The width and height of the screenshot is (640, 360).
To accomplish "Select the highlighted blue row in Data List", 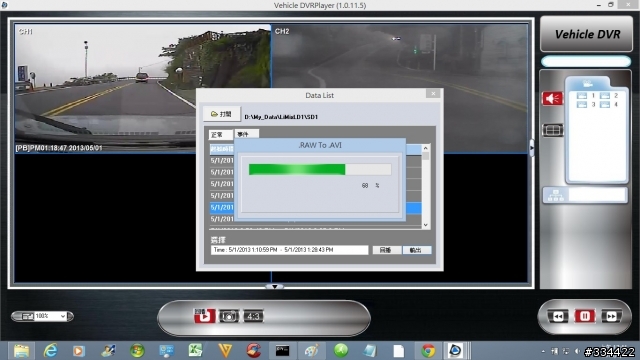I will (316, 208).
